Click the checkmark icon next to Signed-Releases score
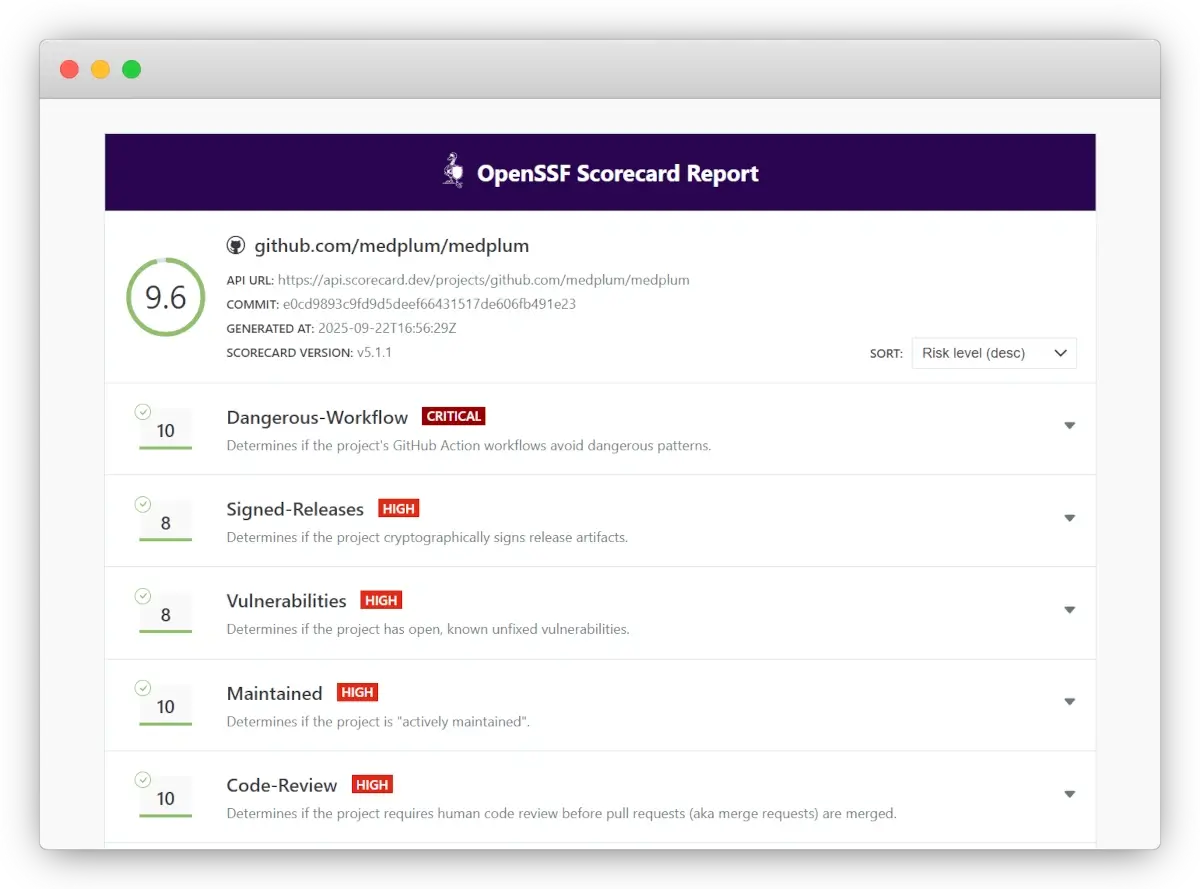1200x889 pixels. (x=142, y=503)
